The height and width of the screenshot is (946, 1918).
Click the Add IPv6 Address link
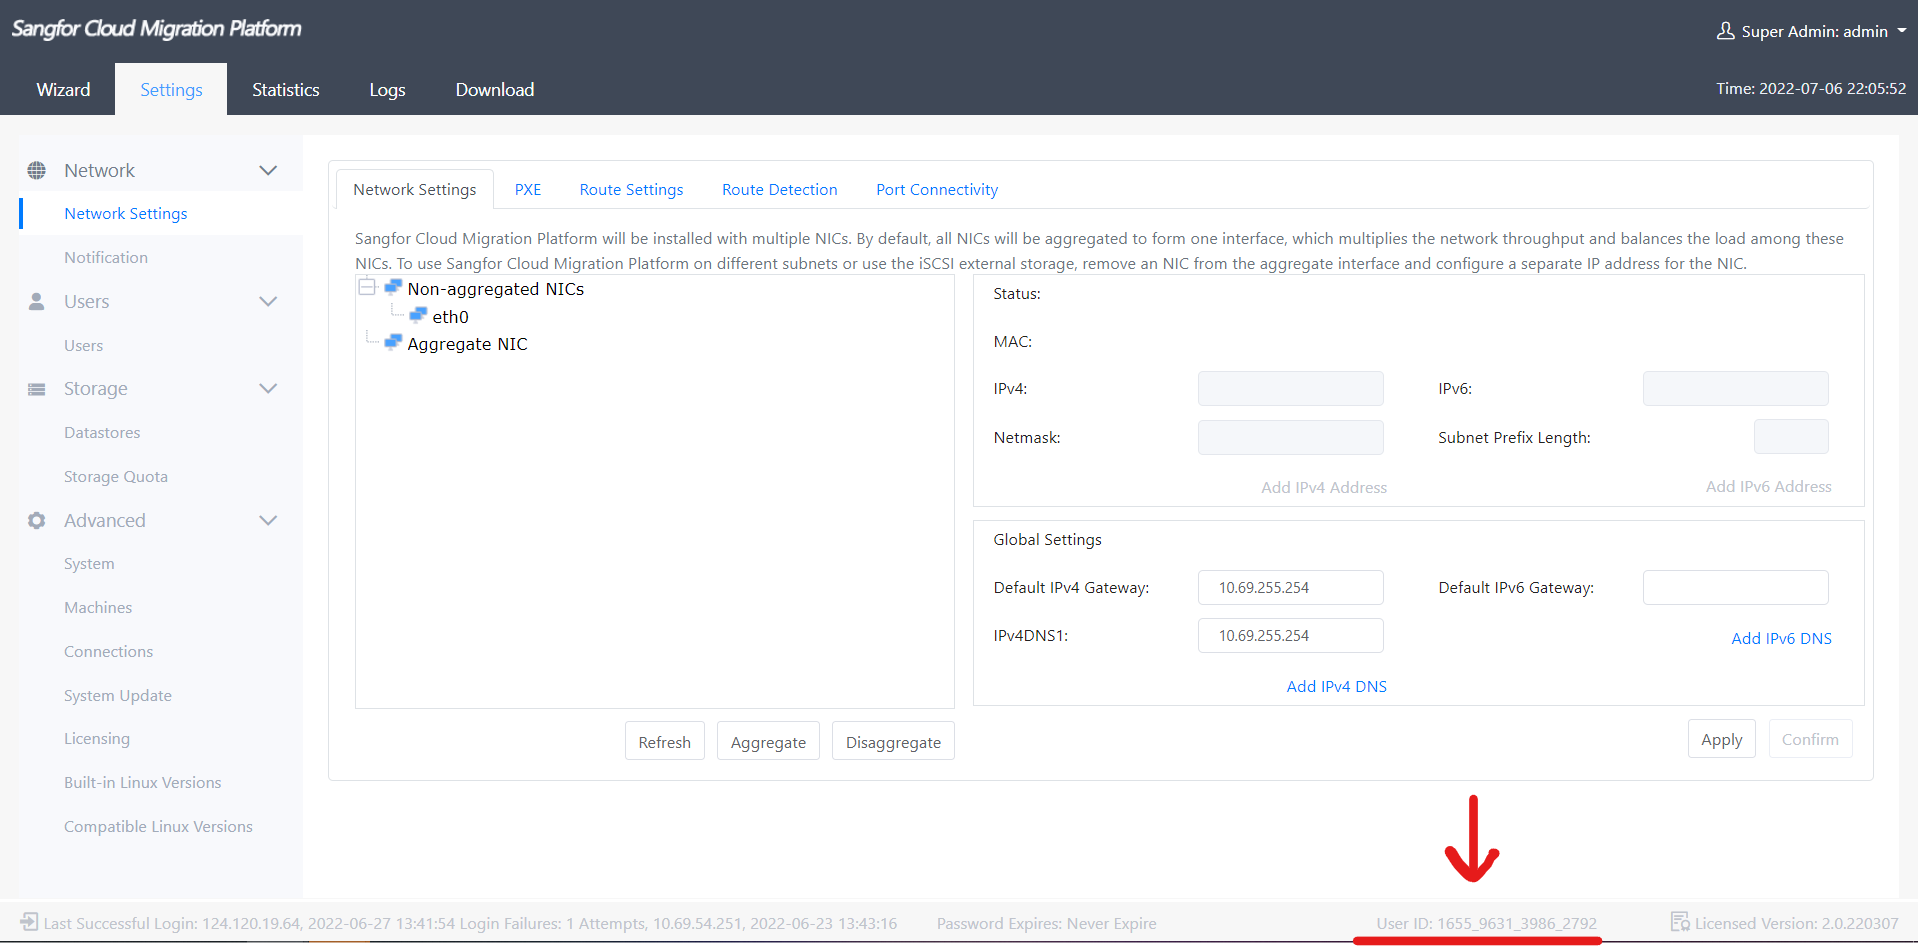(x=1769, y=486)
